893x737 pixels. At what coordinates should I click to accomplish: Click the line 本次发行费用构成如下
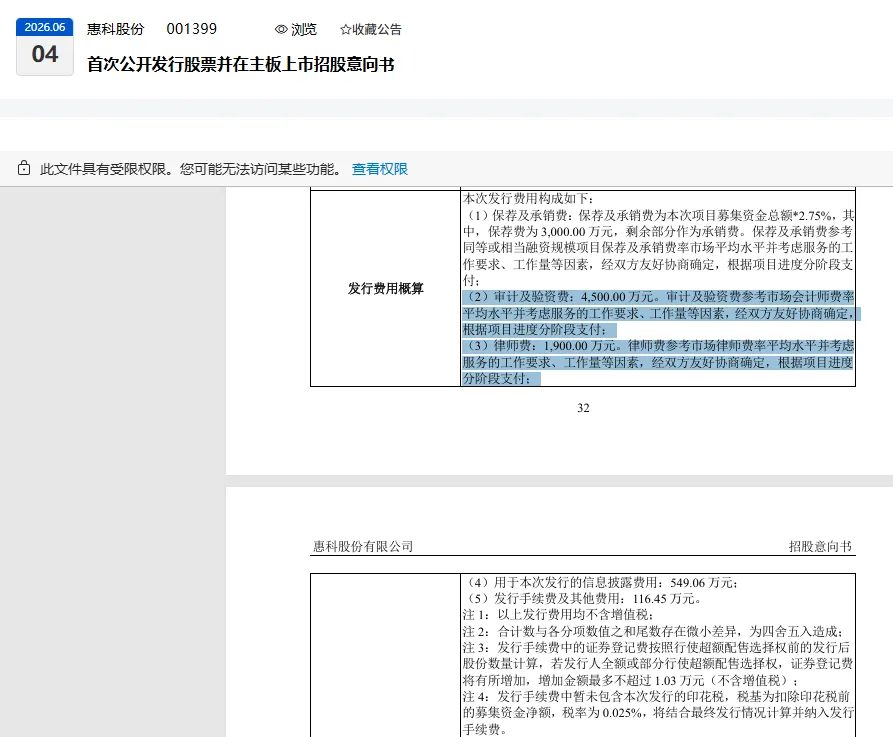[529, 199]
